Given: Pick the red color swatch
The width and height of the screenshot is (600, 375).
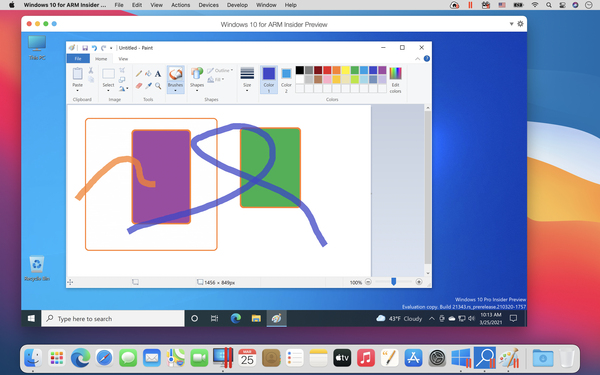Looking at the screenshot, I should coord(327,70).
